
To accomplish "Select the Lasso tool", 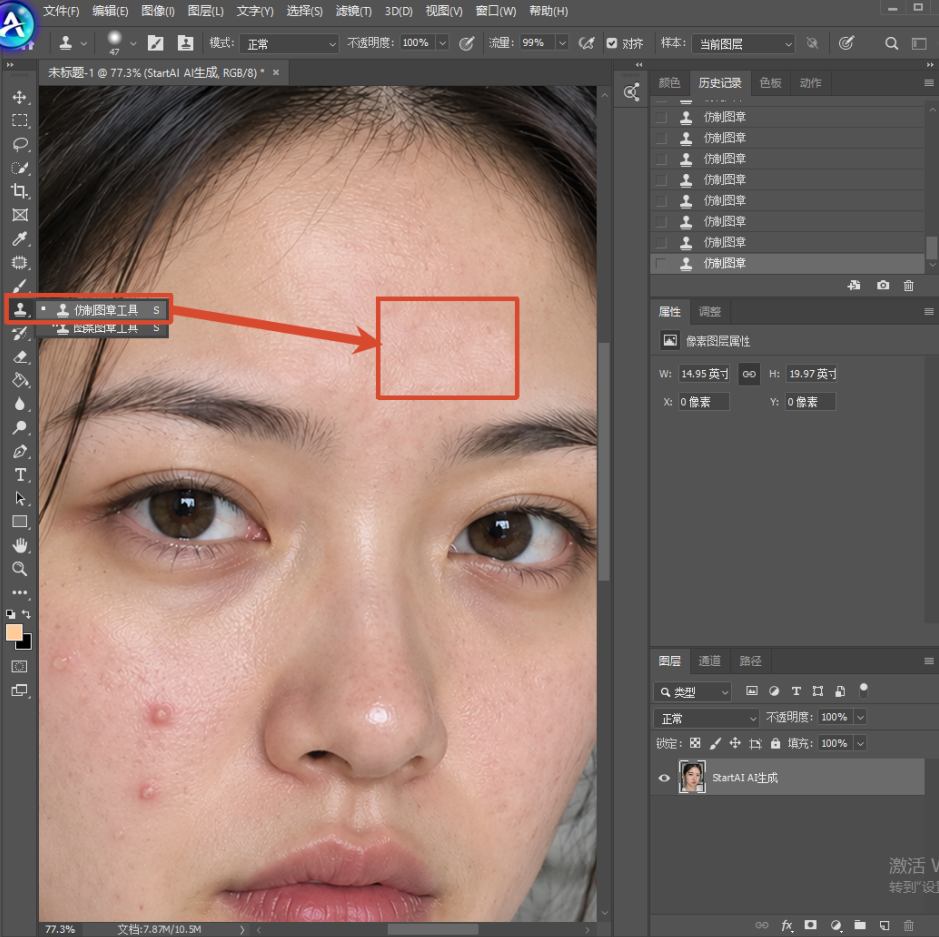I will (20, 144).
